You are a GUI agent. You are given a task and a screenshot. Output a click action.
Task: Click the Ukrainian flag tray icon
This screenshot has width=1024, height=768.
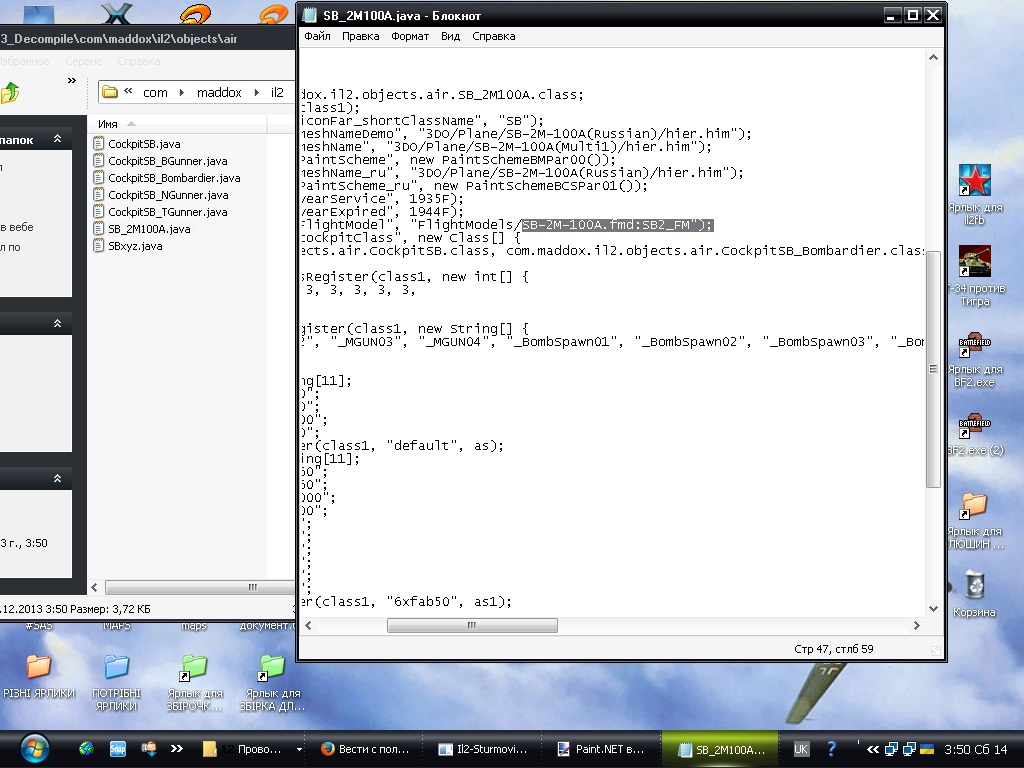click(x=926, y=749)
